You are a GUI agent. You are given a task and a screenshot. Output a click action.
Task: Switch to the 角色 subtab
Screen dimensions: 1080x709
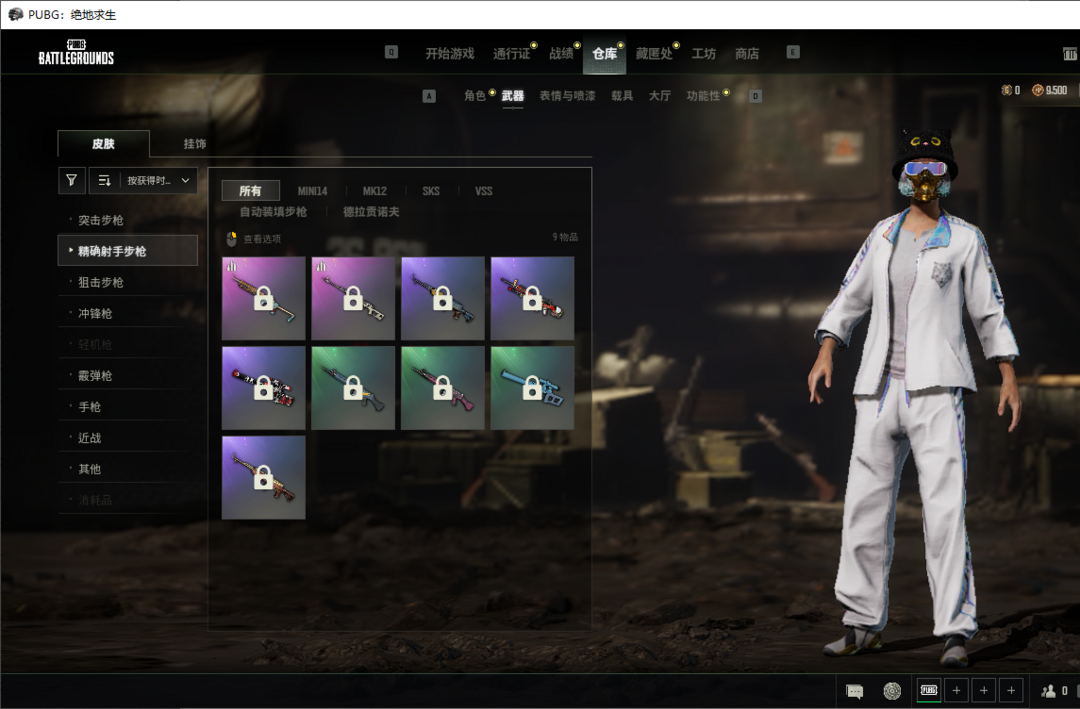click(475, 96)
